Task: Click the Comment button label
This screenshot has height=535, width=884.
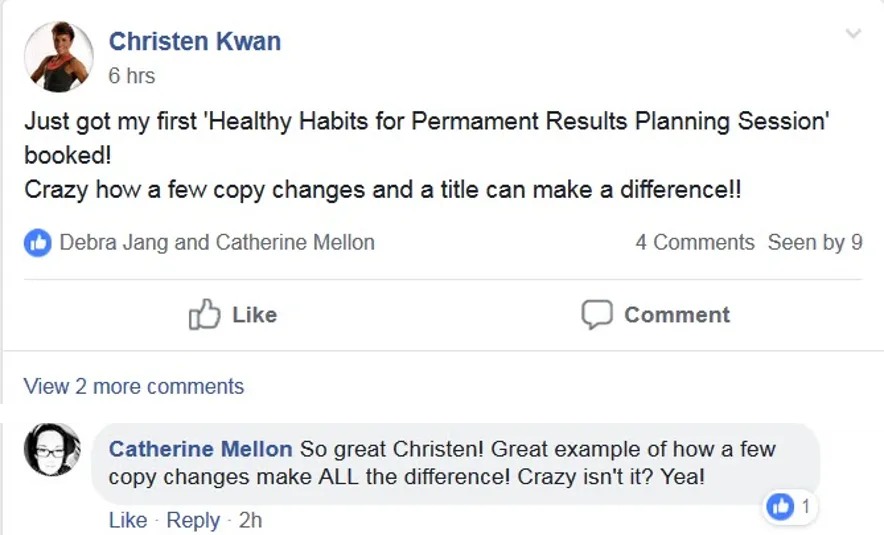Action: pyautogui.click(x=677, y=315)
